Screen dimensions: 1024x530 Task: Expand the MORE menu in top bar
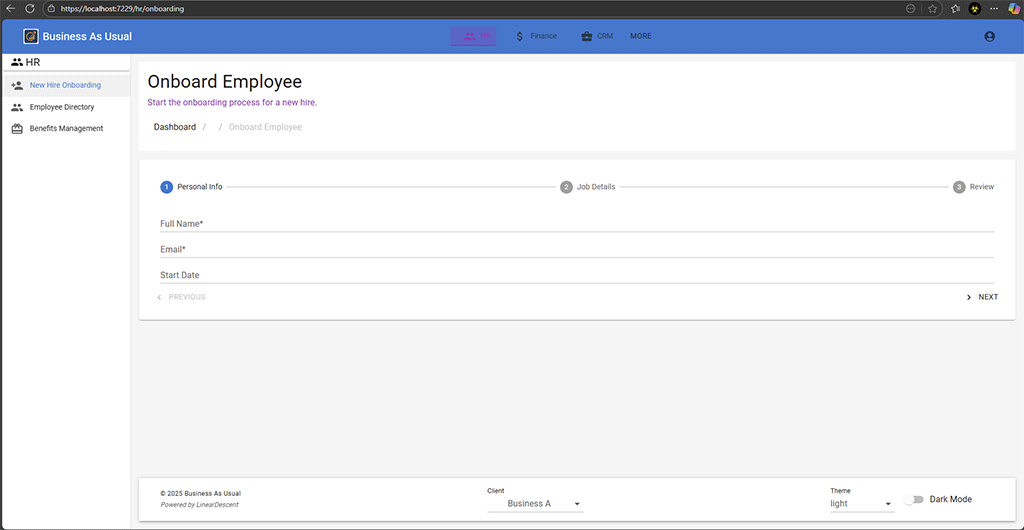[640, 36]
